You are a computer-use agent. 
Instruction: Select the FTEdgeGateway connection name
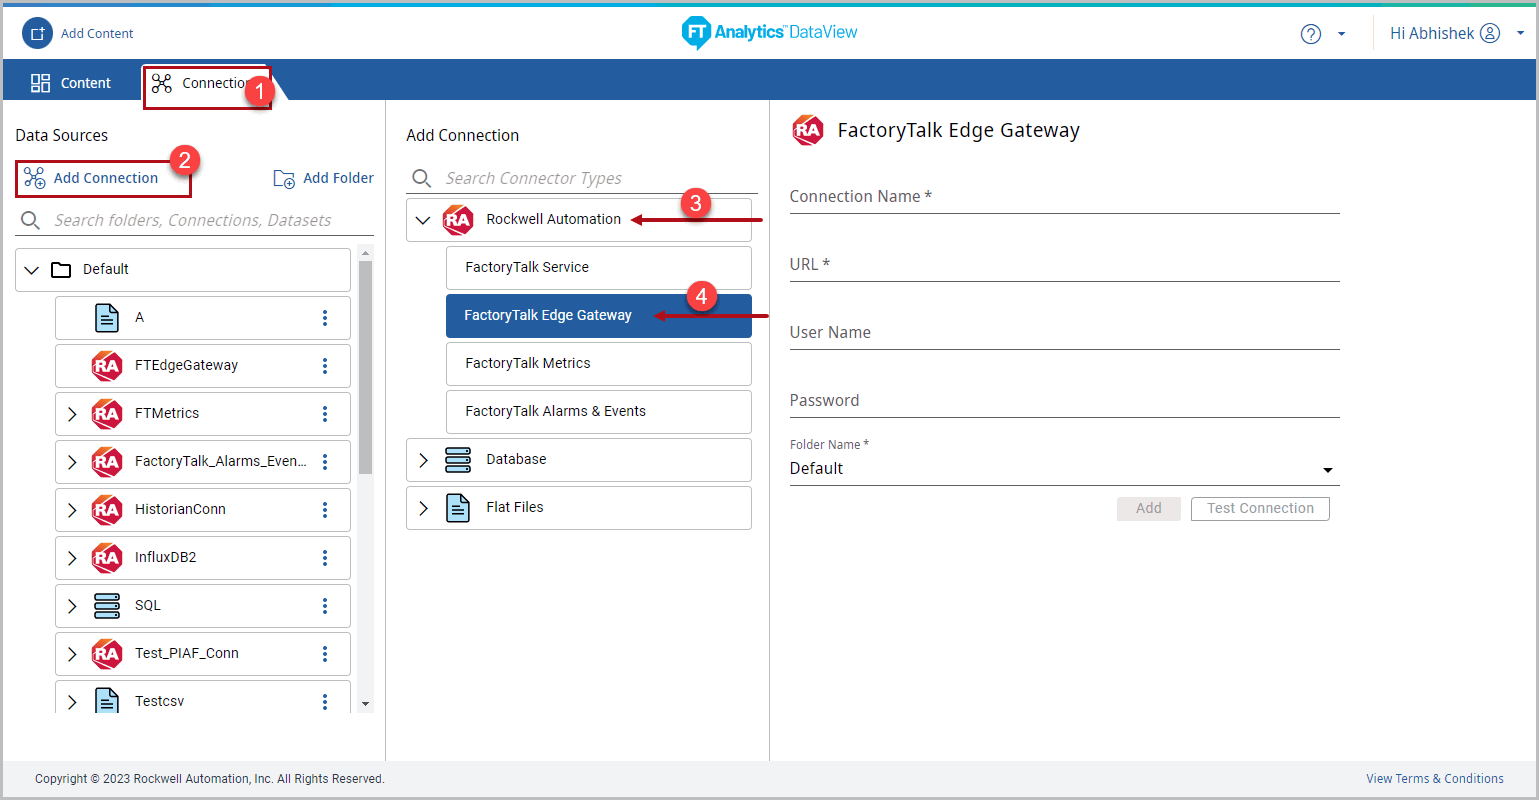click(186, 366)
